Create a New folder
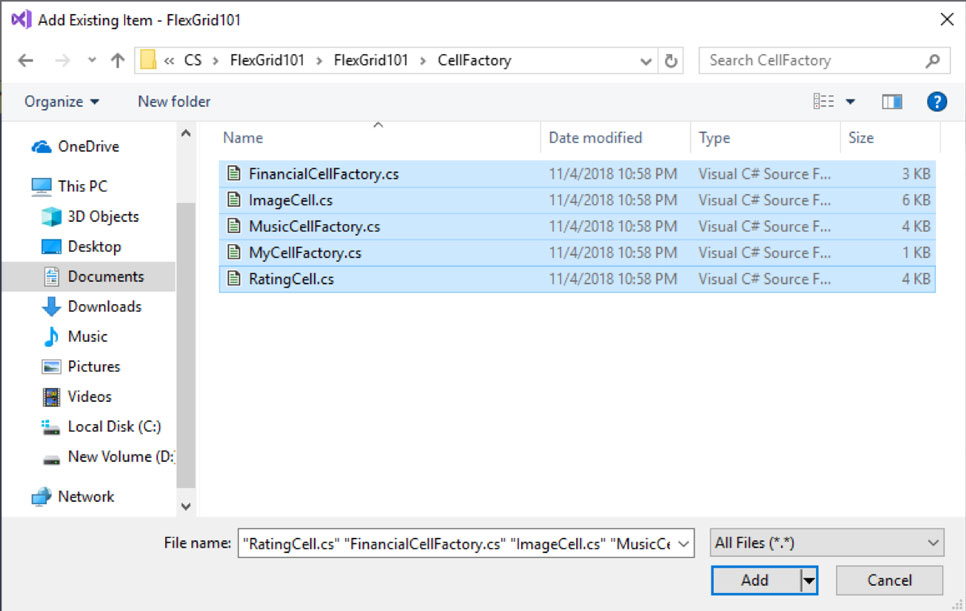This screenshot has height=611, width=966. tap(174, 102)
